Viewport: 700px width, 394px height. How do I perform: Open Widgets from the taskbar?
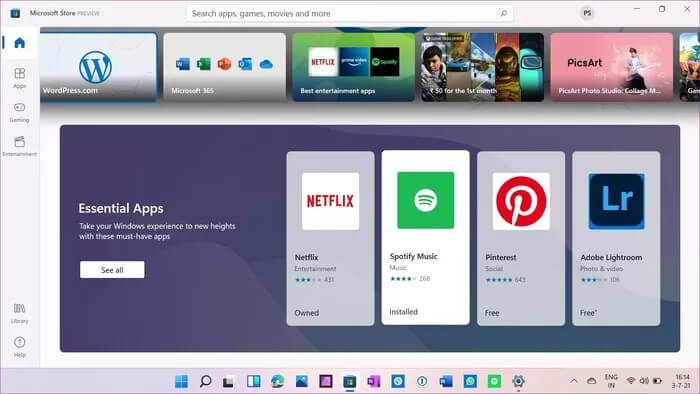254,382
